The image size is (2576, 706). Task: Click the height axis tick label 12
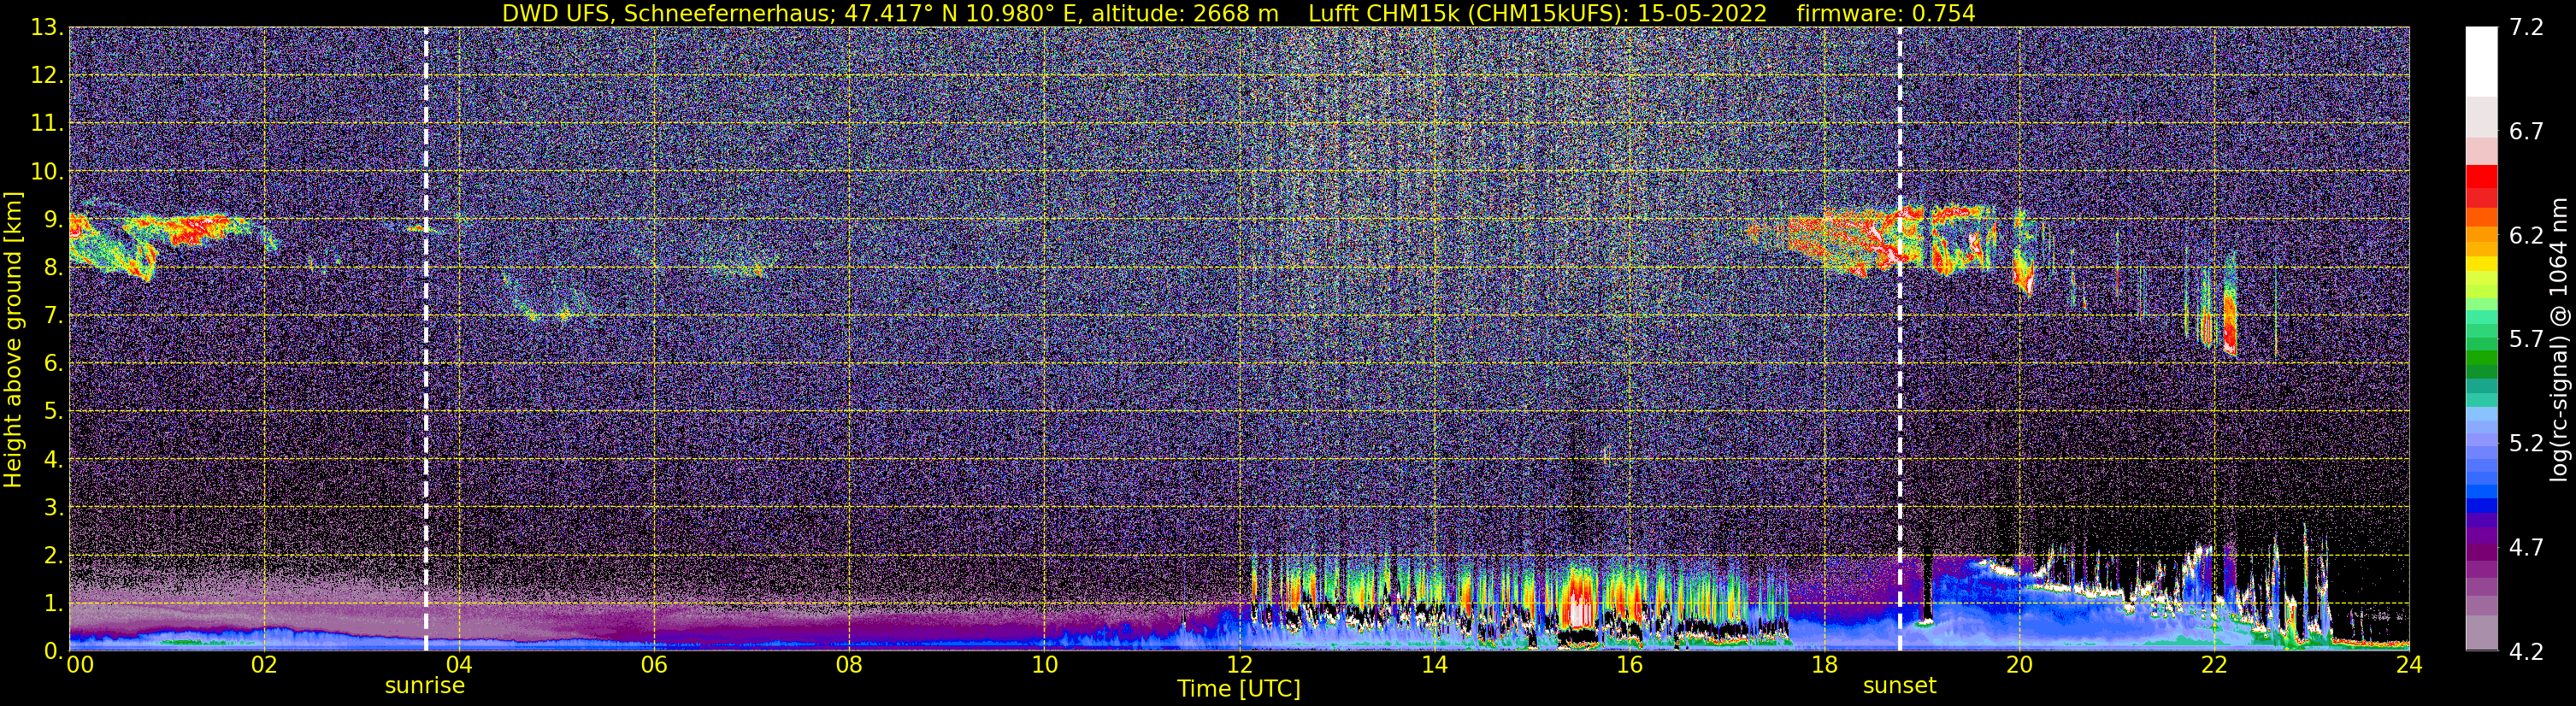(x=46, y=76)
